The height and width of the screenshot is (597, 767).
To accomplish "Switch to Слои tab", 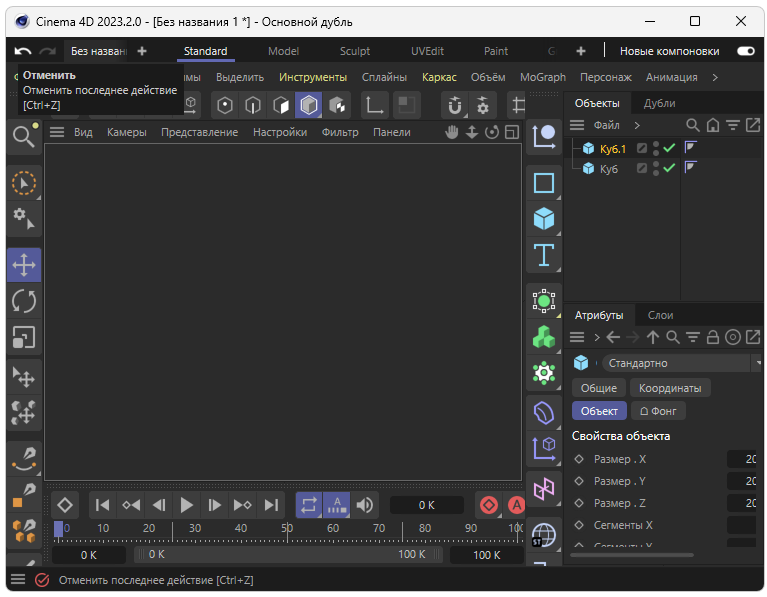I will (660, 315).
